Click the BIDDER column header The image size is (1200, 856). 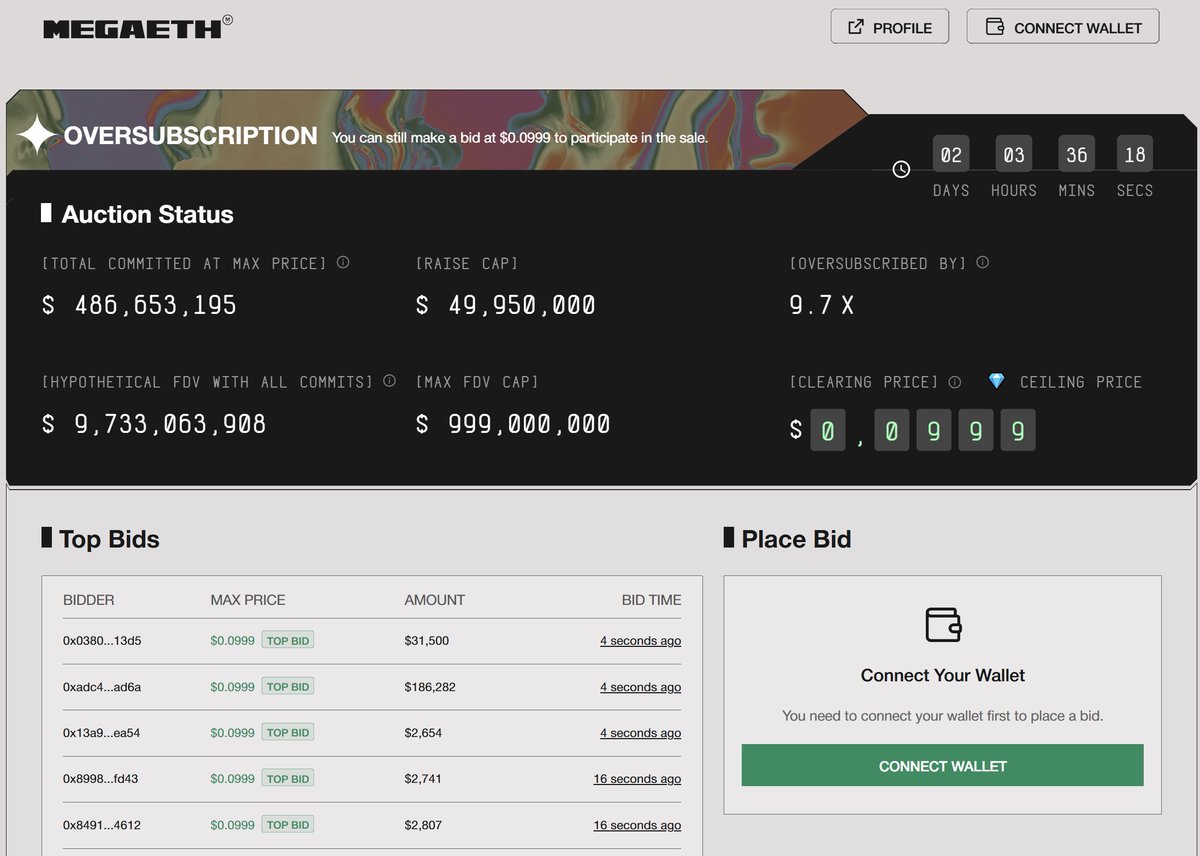click(x=89, y=600)
